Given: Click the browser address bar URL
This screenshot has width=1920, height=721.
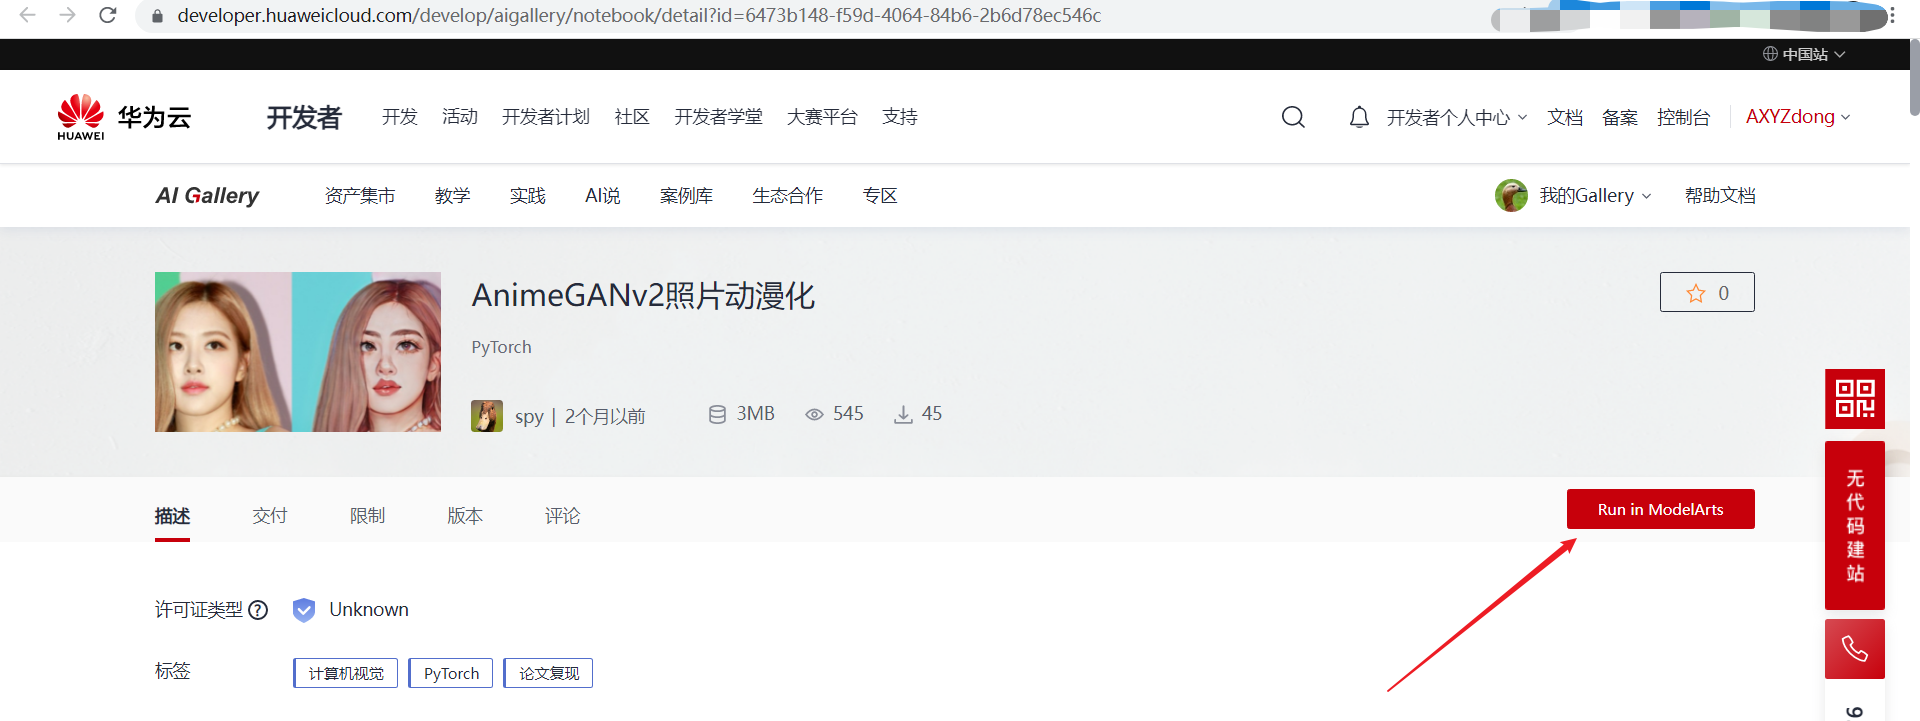Looking at the screenshot, I should pyautogui.click(x=639, y=16).
